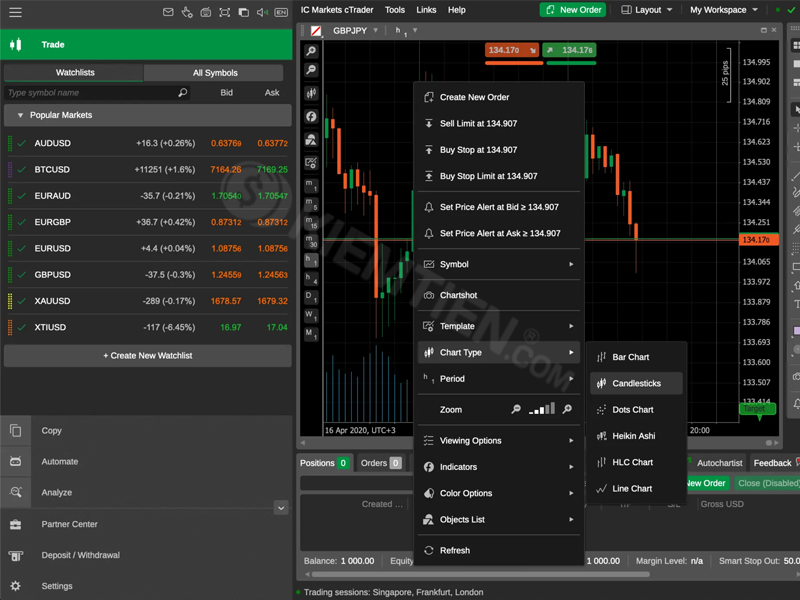Toggle GBPUSD checkmark in watchlist
This screenshot has width=800, height=600.
(x=21, y=274)
